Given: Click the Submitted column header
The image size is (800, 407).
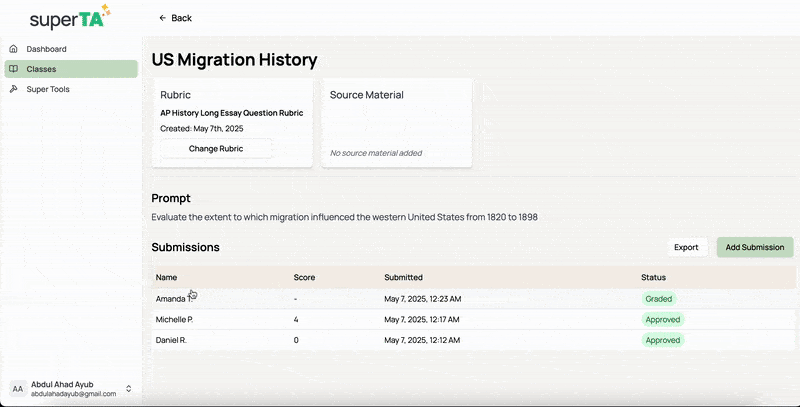Looking at the screenshot, I should [x=403, y=277].
